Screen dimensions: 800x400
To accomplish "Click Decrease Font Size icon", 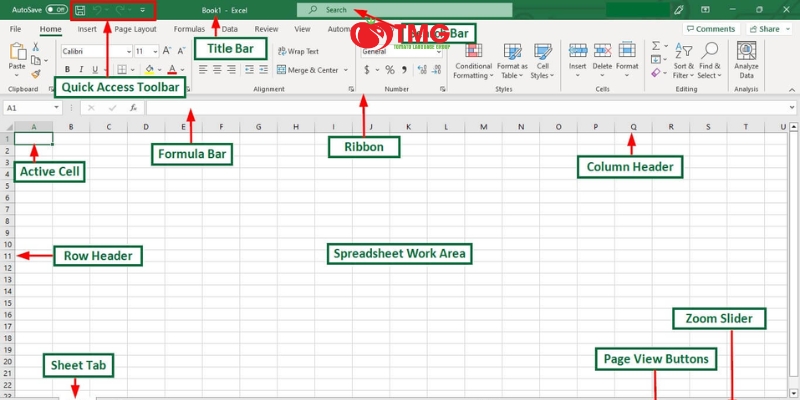I will point(181,51).
